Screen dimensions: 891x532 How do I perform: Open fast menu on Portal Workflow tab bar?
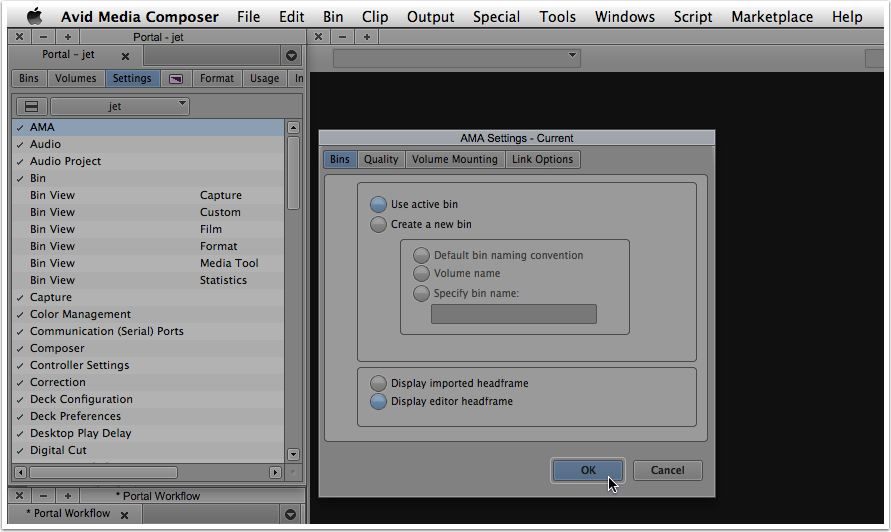point(290,514)
